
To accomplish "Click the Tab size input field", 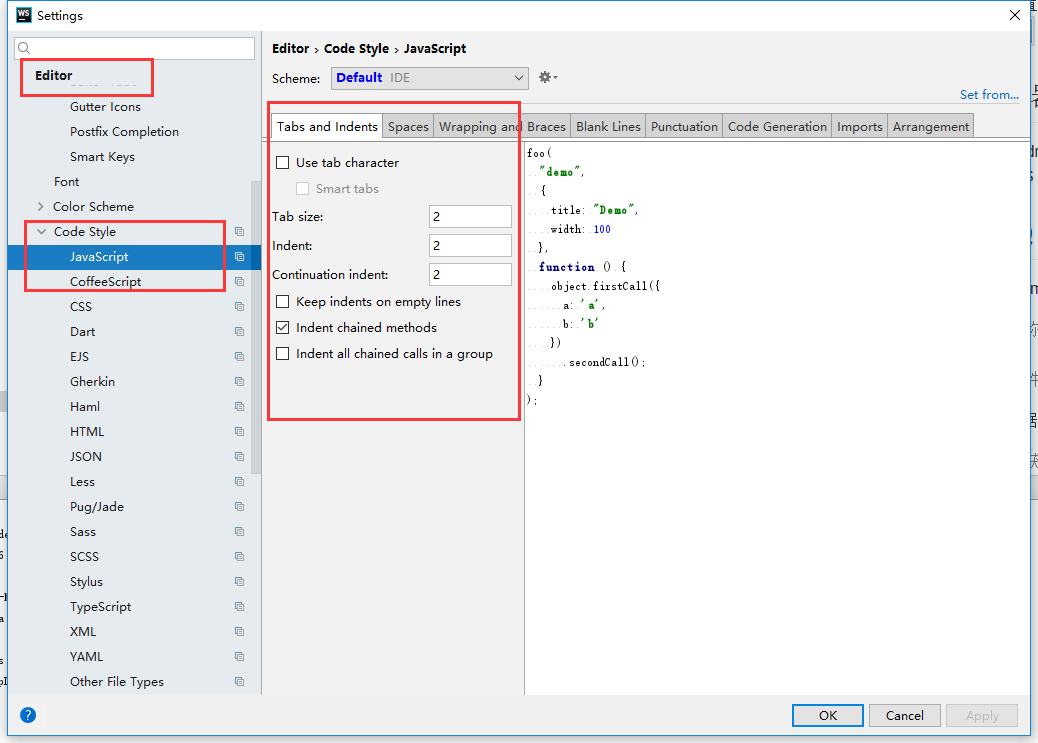I will [x=470, y=217].
